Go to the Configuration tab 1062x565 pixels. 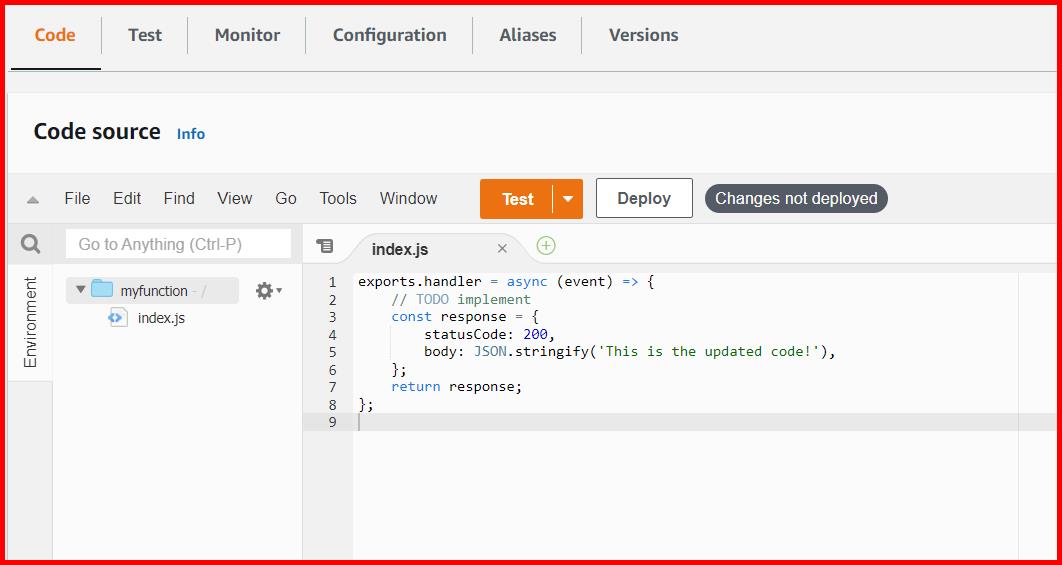(x=389, y=35)
